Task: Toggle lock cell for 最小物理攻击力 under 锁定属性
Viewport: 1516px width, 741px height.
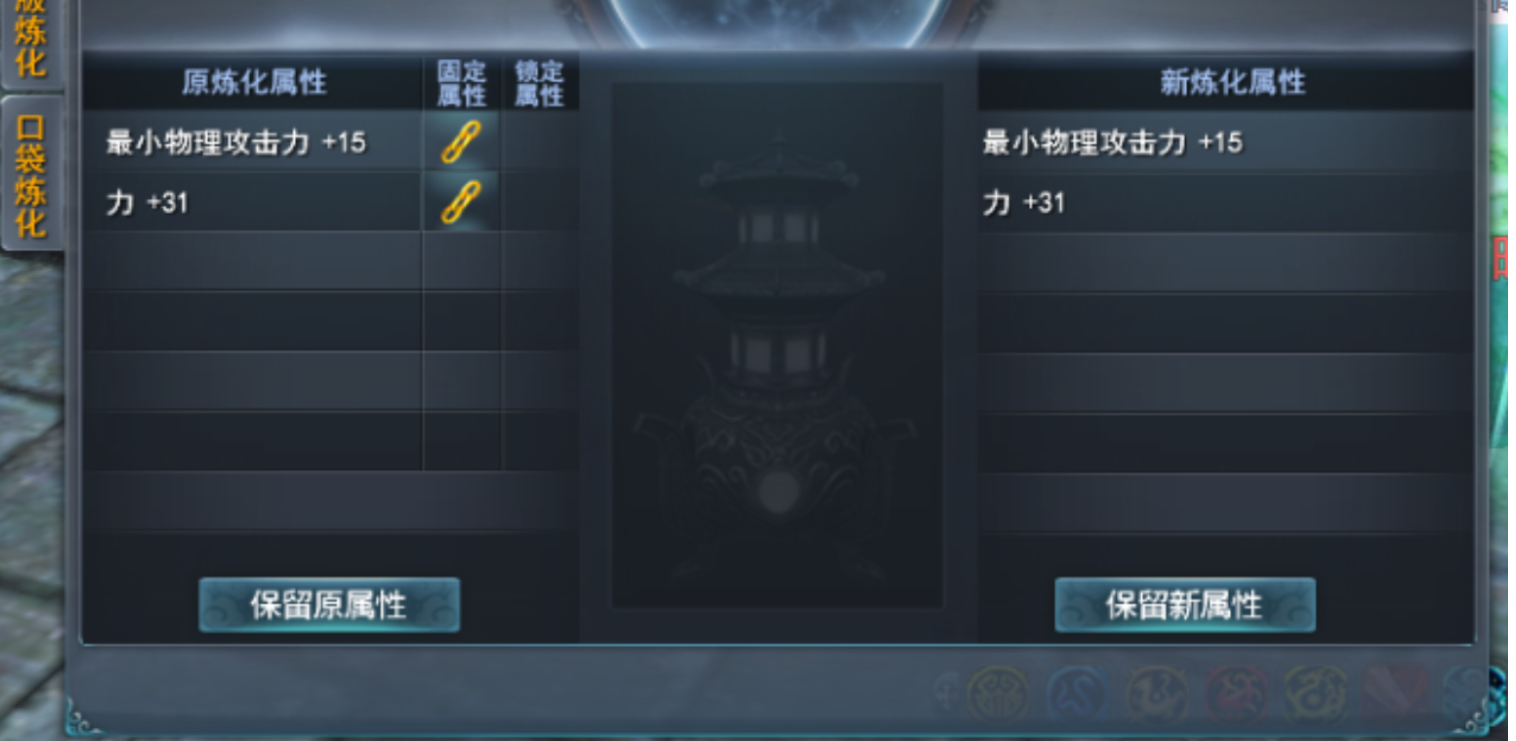Action: coord(540,142)
